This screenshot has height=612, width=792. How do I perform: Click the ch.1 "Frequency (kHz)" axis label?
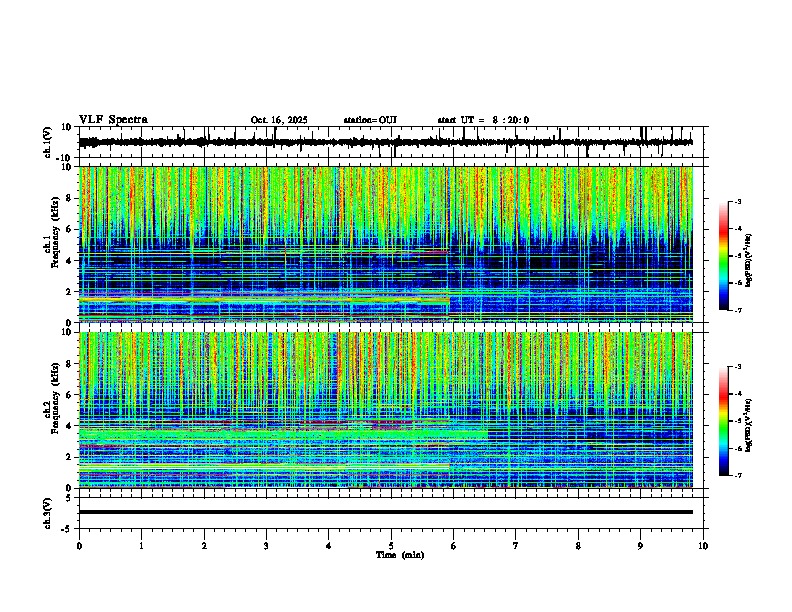[53, 233]
